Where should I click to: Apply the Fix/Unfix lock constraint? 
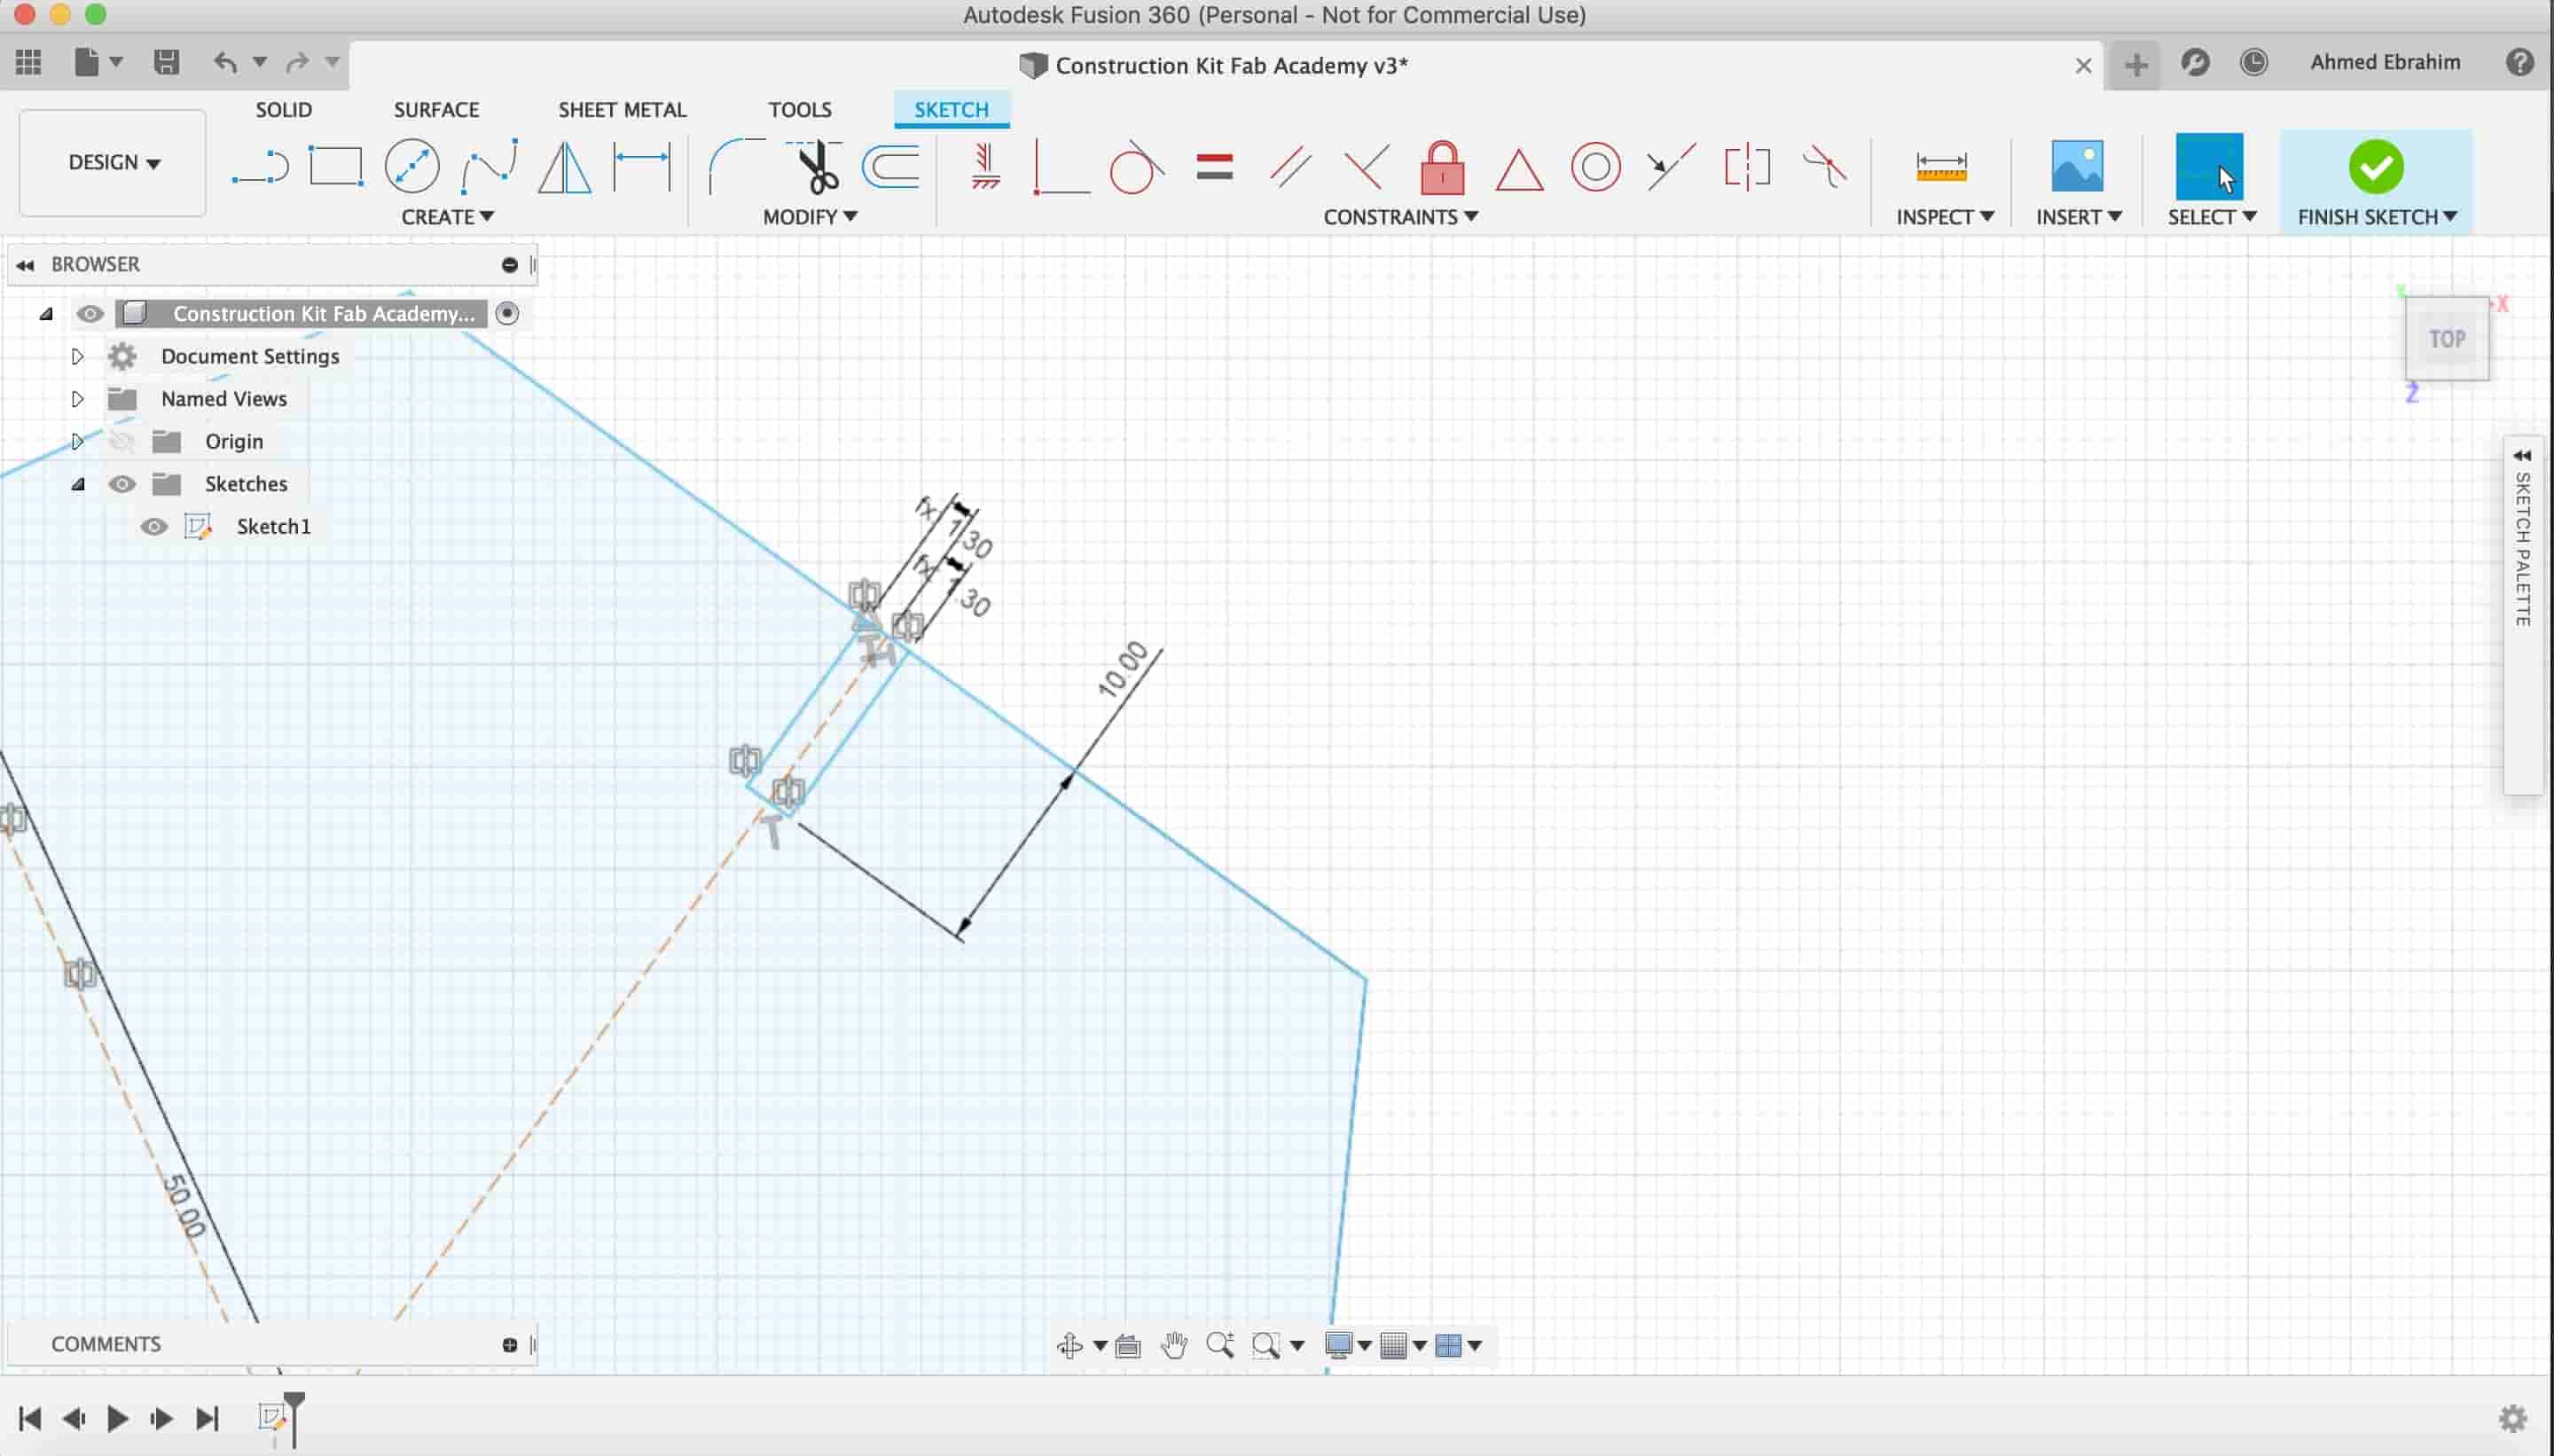pos(1442,166)
